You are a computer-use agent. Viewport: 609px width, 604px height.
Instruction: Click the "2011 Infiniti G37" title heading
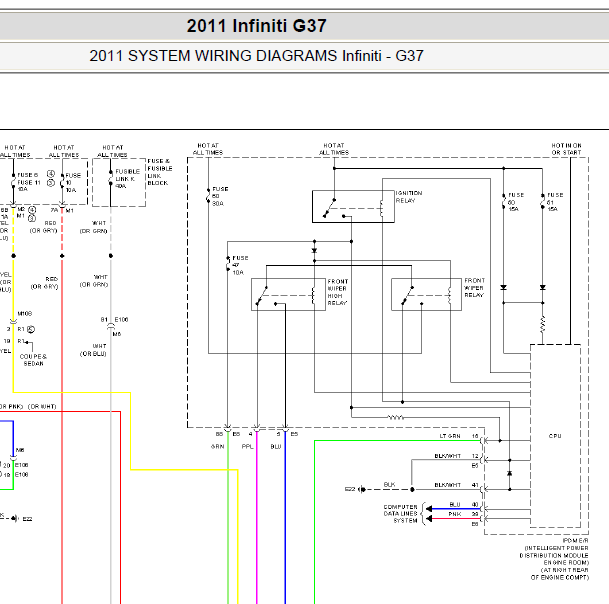point(256,26)
